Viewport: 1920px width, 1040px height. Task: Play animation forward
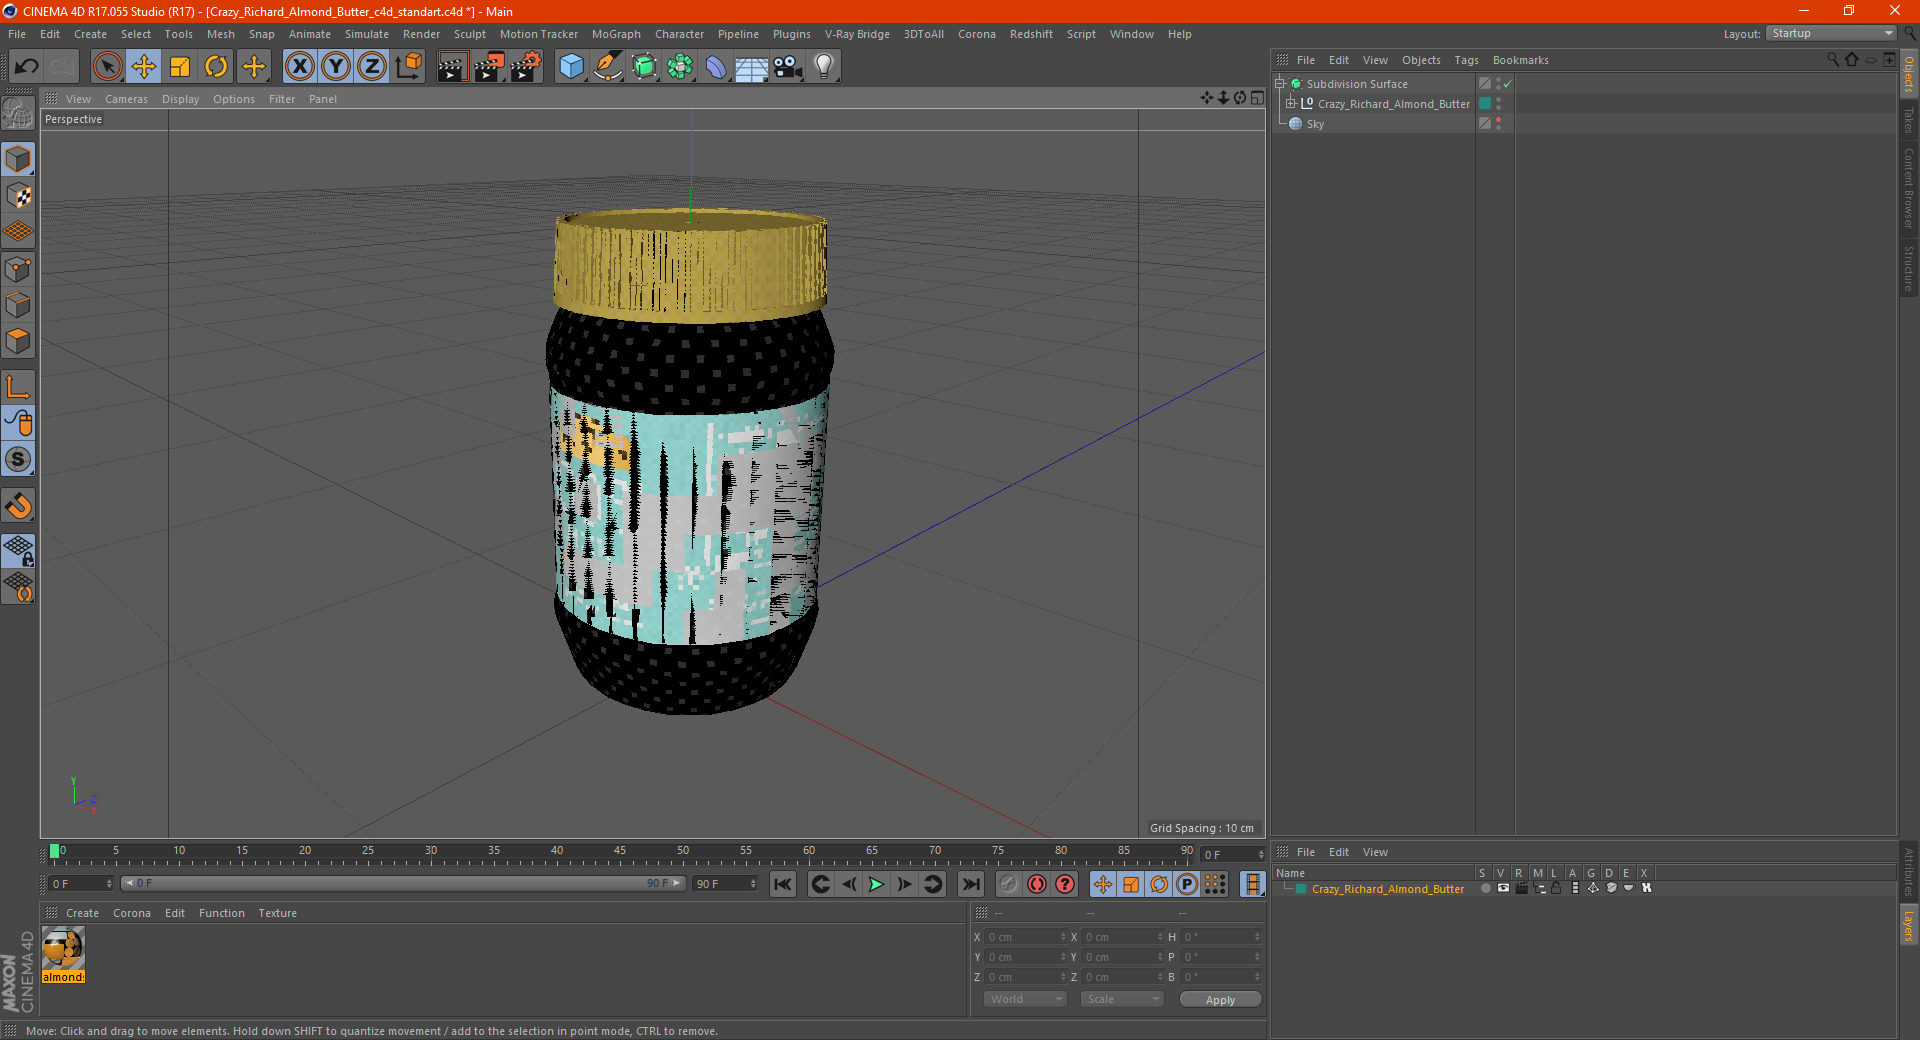point(876,884)
